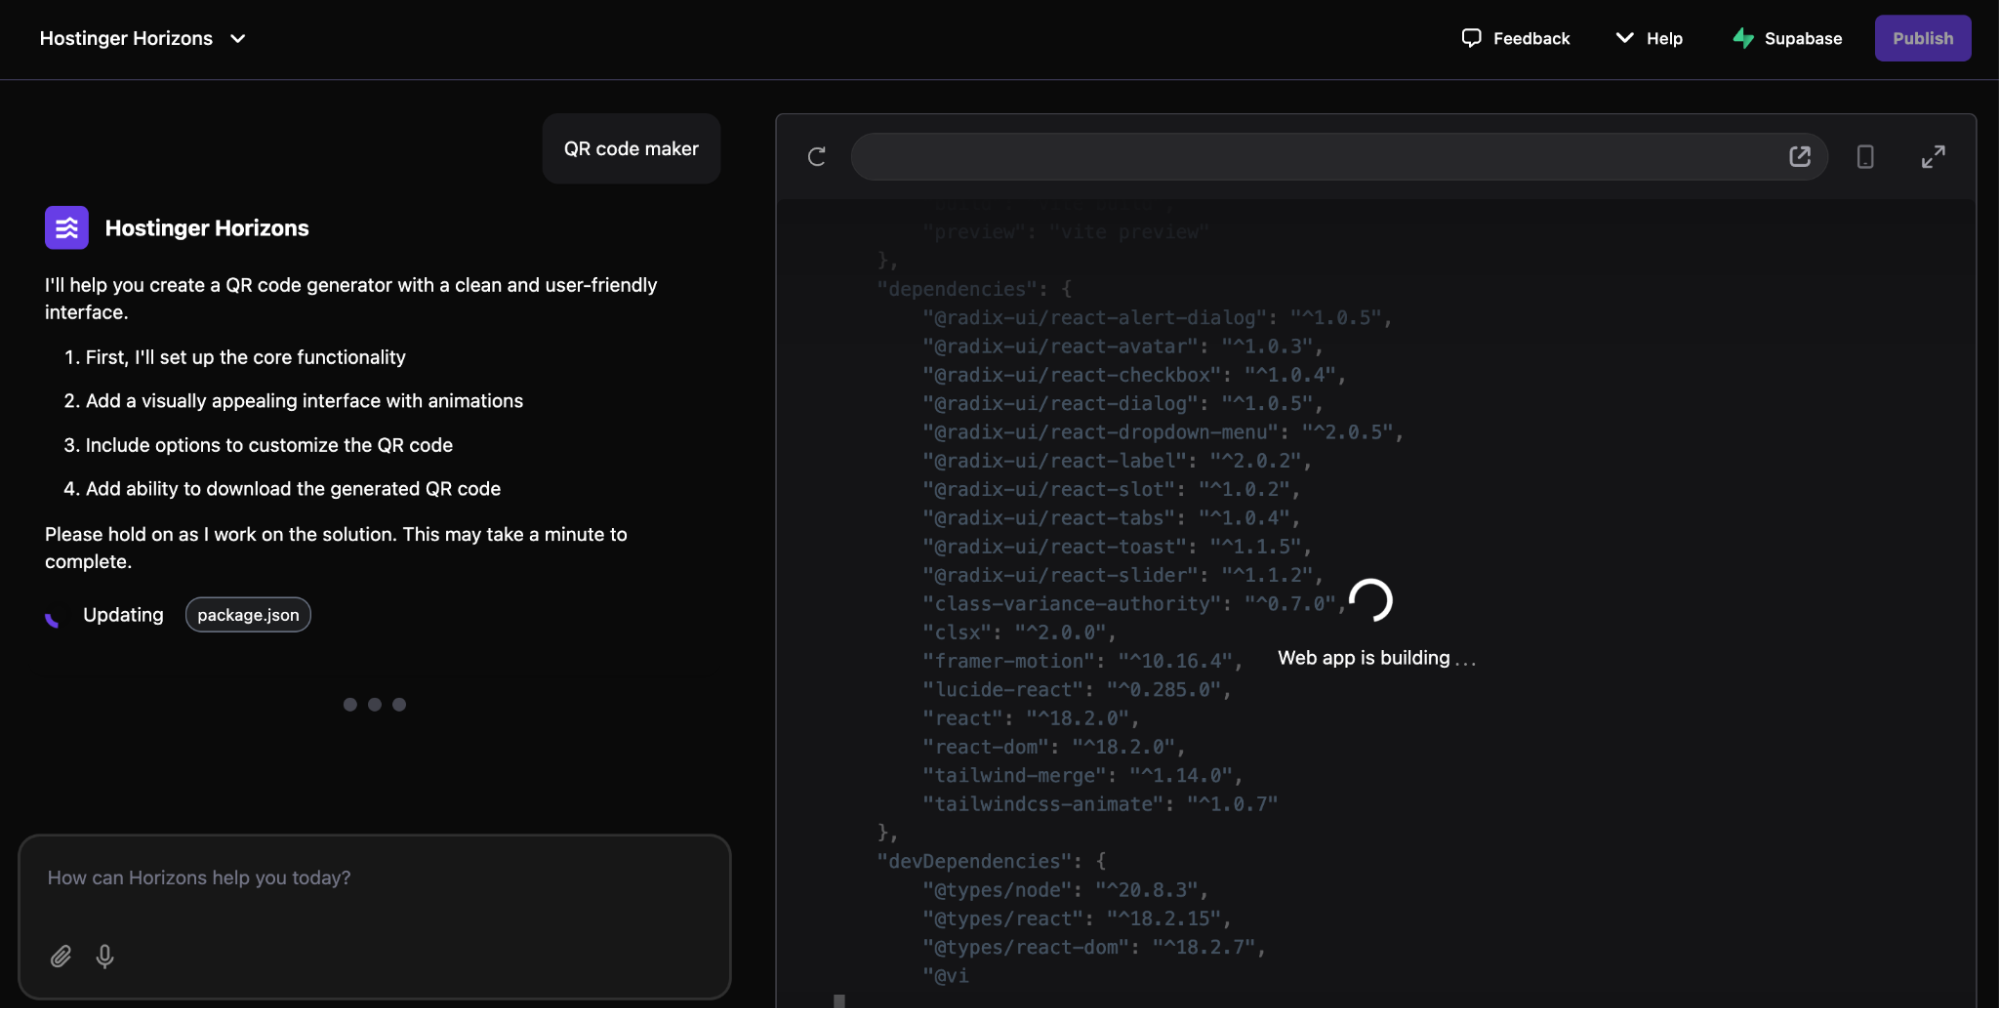Click the chat message input field
The height and width of the screenshot is (1009, 1999).
tap(375, 877)
